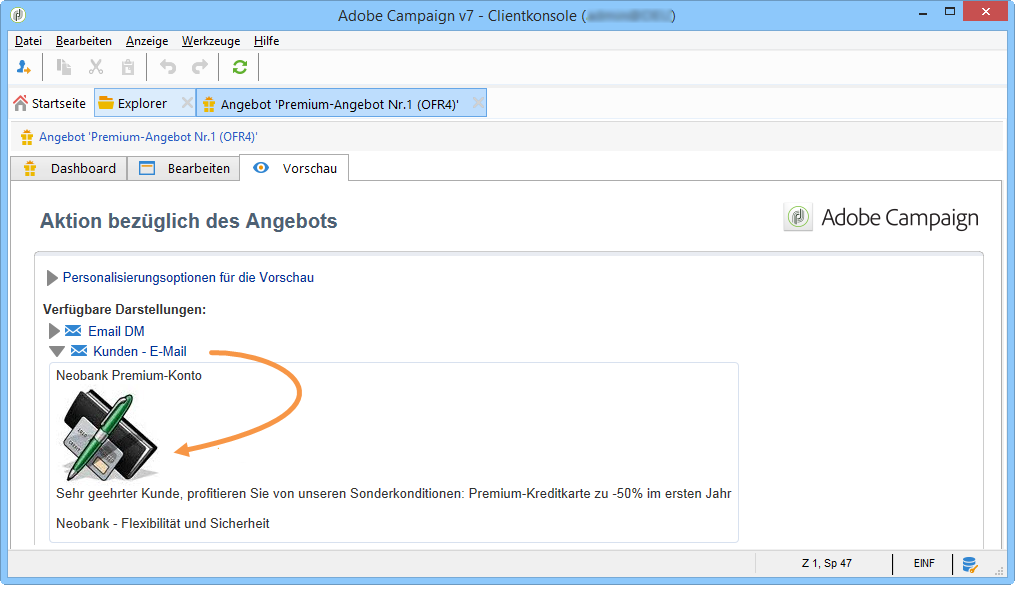Viewport: 1033px width, 608px height.
Task: Open the Bearbeiten menu in menu bar
Action: tap(84, 41)
